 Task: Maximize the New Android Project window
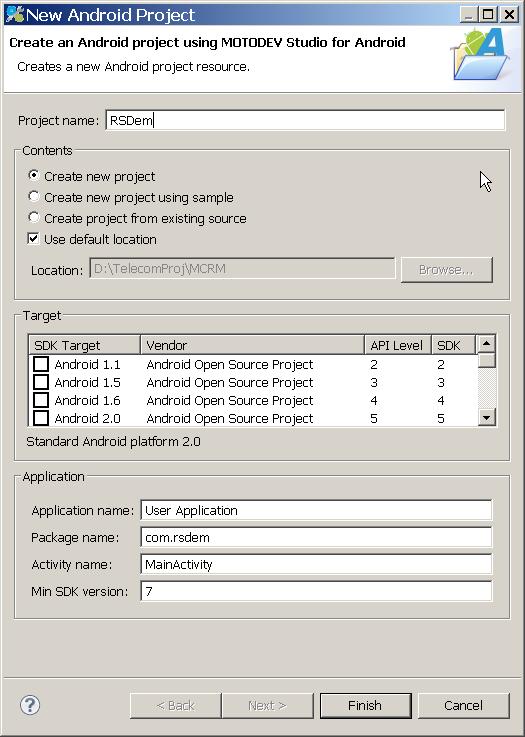488,15
